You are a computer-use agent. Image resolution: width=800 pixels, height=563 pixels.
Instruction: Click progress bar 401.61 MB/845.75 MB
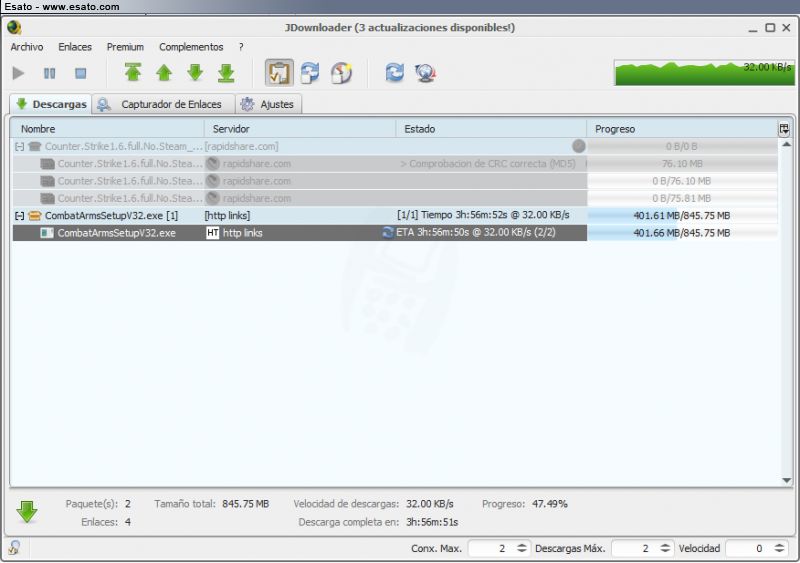click(x=682, y=215)
